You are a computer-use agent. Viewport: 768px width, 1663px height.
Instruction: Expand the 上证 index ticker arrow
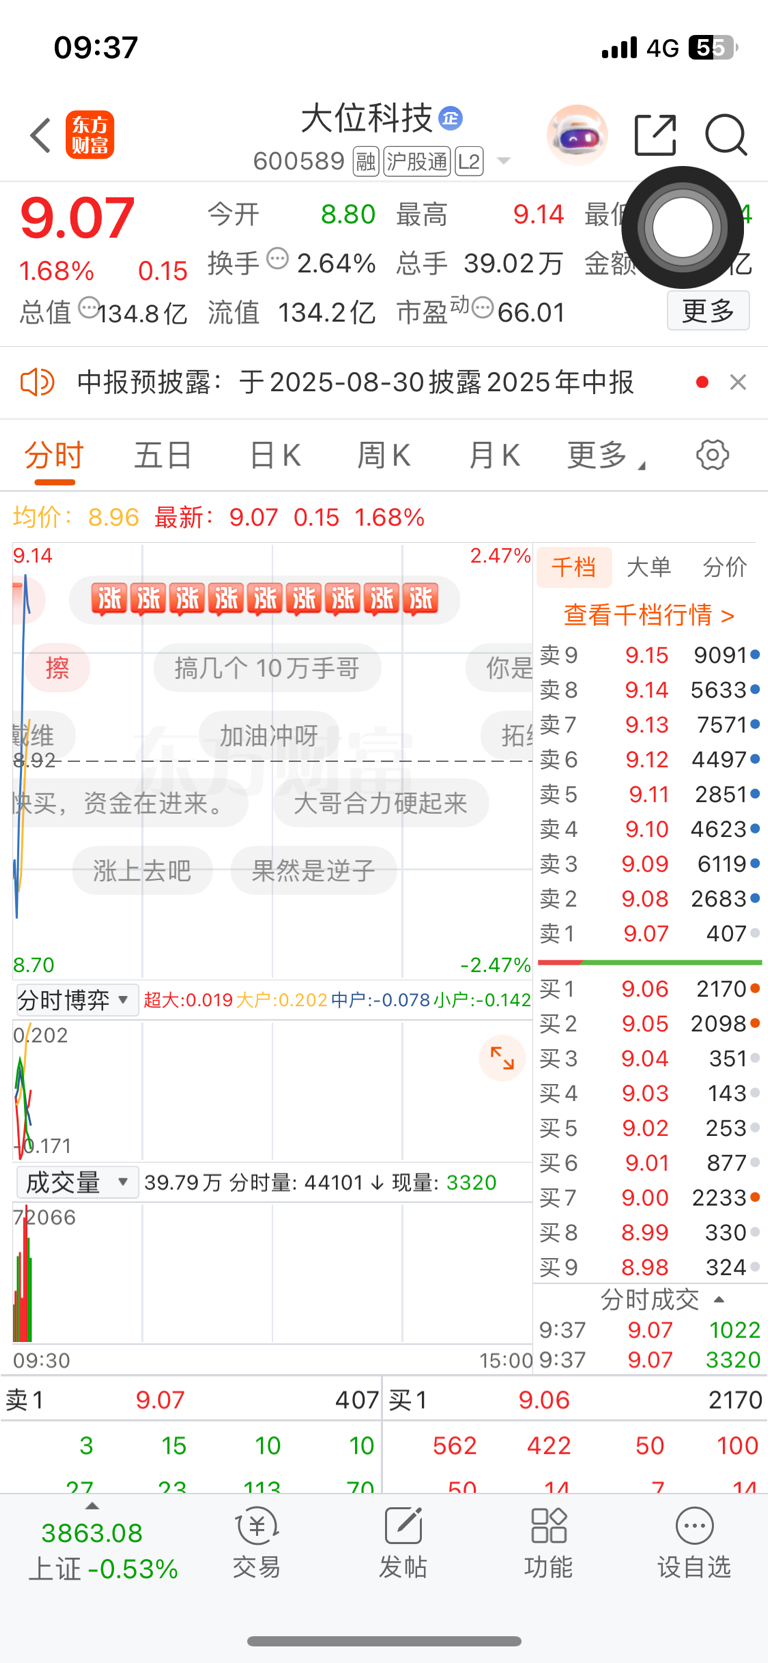point(92,1506)
